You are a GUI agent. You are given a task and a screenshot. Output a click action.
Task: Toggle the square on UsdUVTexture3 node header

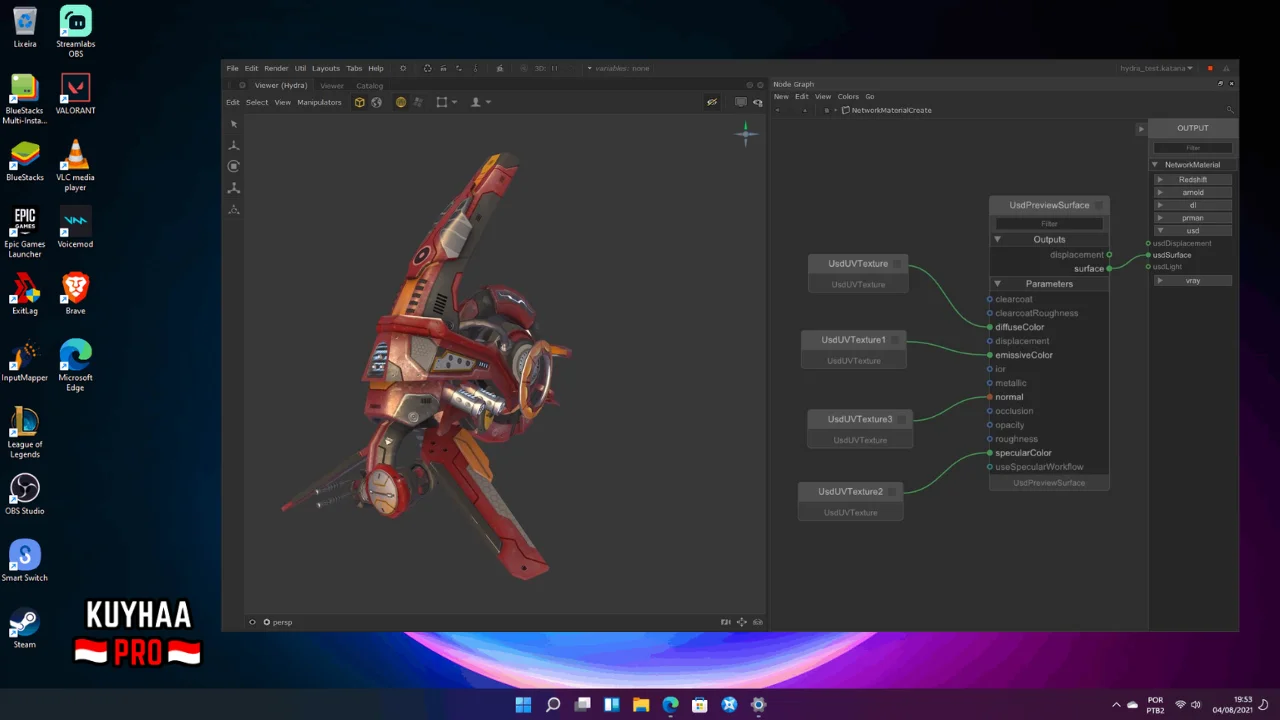pyautogui.click(x=902, y=419)
